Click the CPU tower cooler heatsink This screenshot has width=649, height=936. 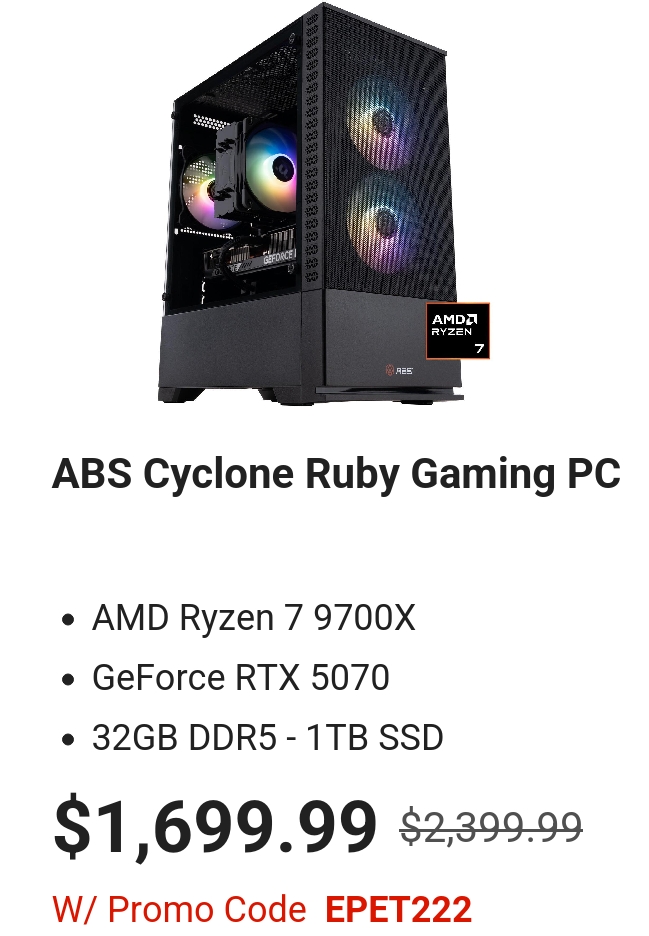(x=230, y=174)
